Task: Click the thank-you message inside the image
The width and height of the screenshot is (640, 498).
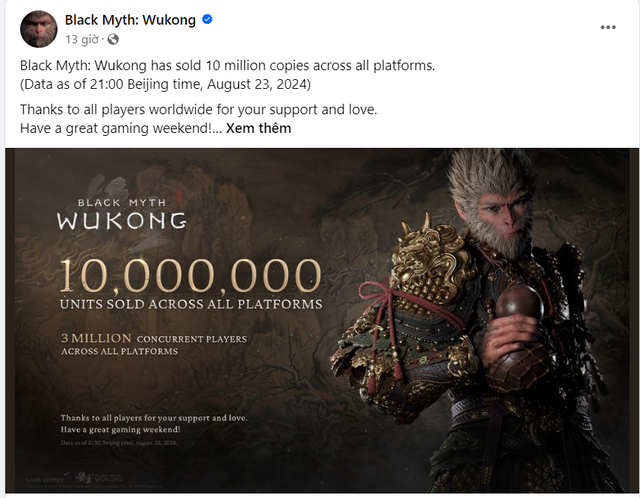Action: point(153,423)
